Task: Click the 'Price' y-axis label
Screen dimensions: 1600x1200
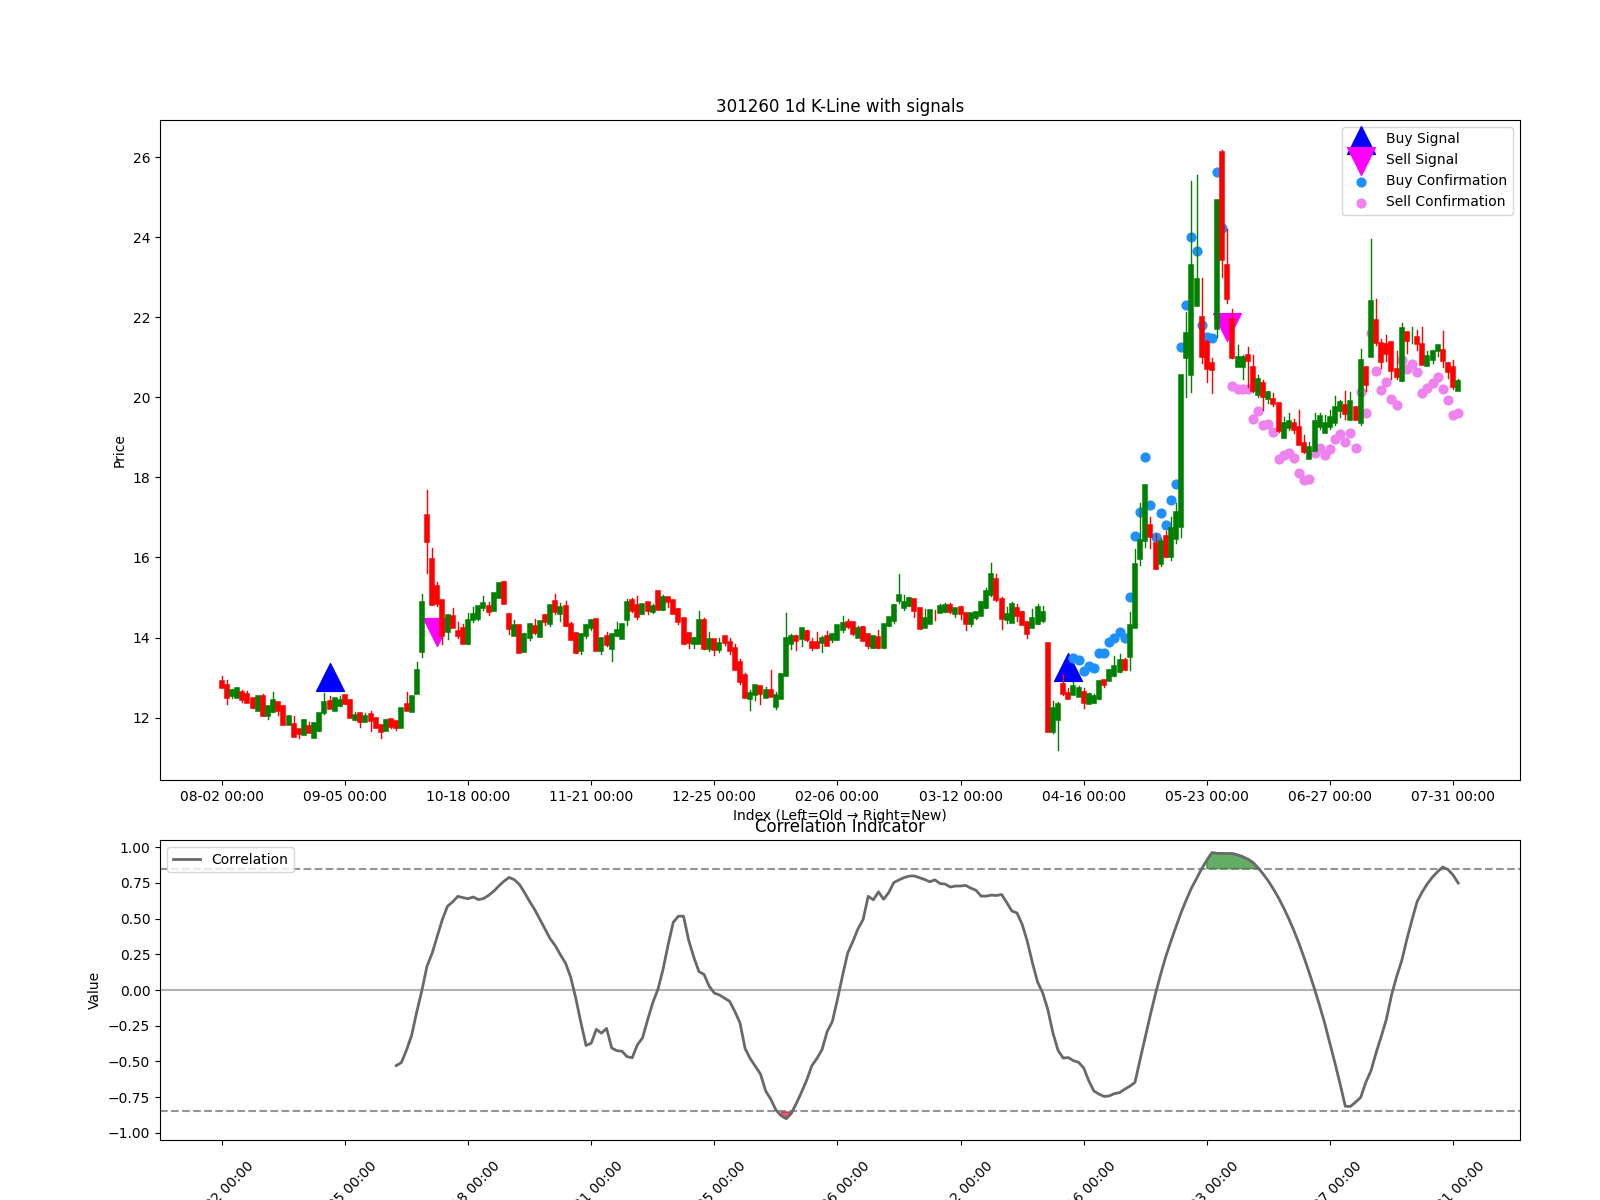Action: pyautogui.click(x=119, y=452)
